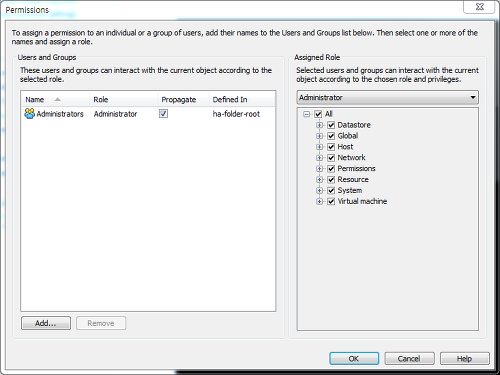Toggle the Network privilege checkbox
This screenshot has width=500, height=375.
(331, 158)
